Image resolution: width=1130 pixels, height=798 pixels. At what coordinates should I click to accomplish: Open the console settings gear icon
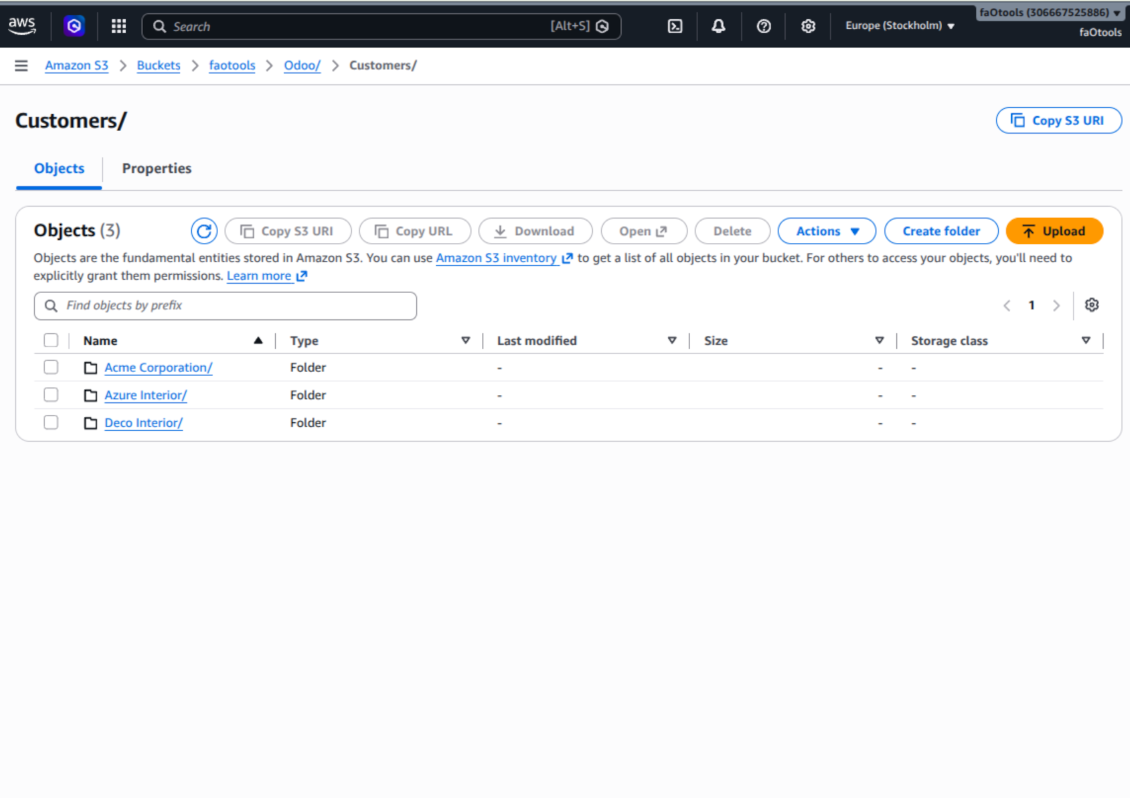coord(808,26)
